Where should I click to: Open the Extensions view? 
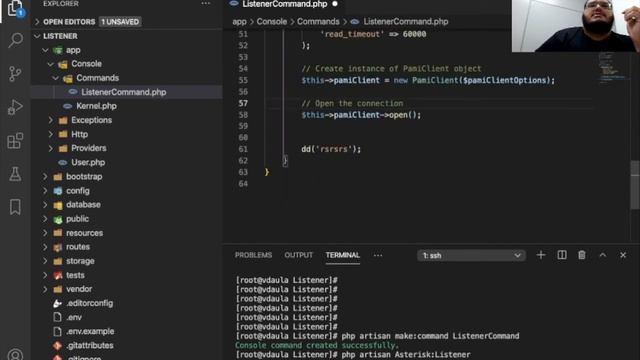tap(15, 141)
